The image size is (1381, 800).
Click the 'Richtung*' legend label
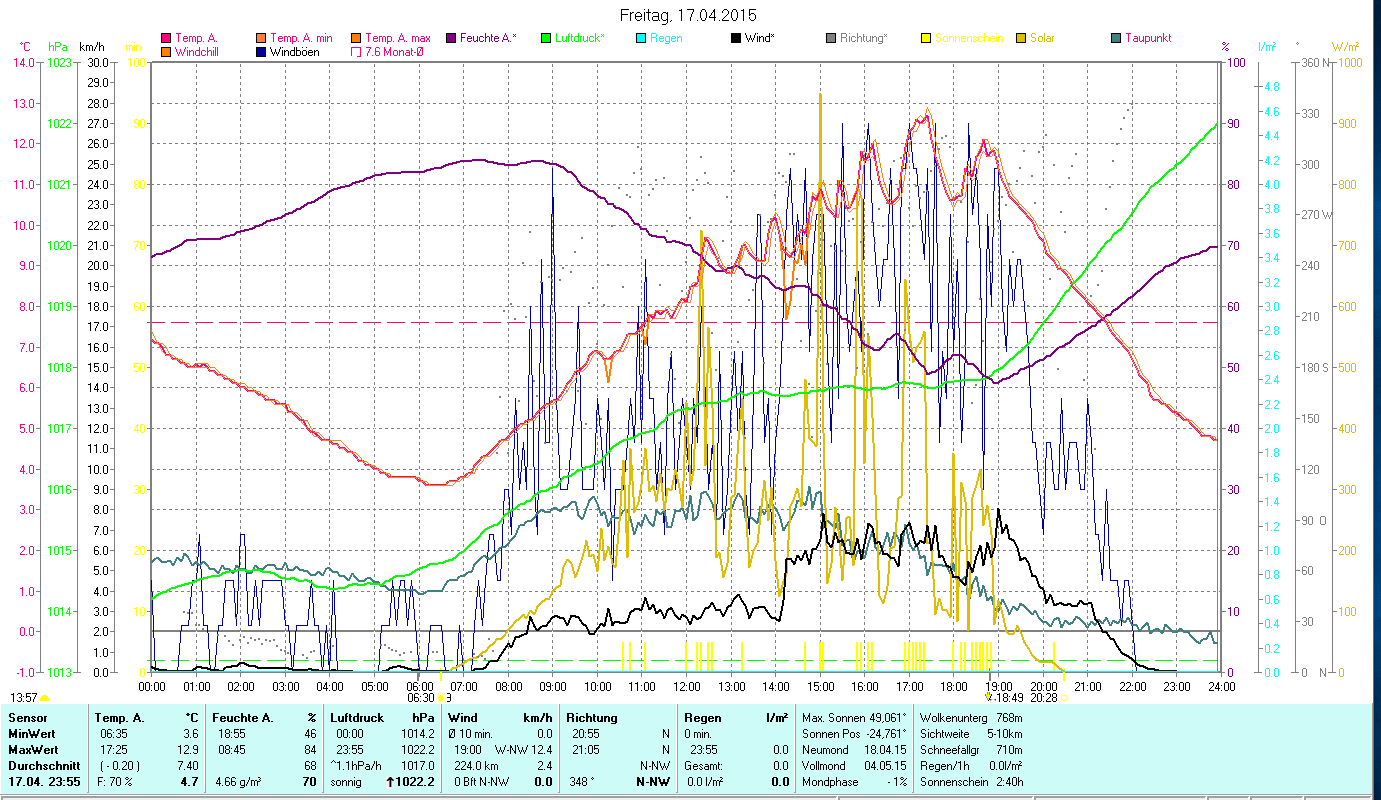pyautogui.click(x=863, y=39)
